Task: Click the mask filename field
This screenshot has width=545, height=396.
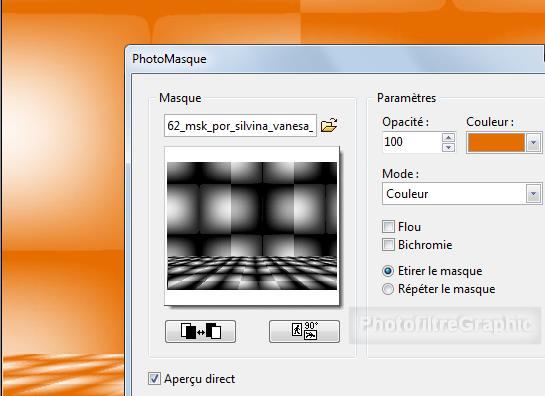Action: pos(241,126)
